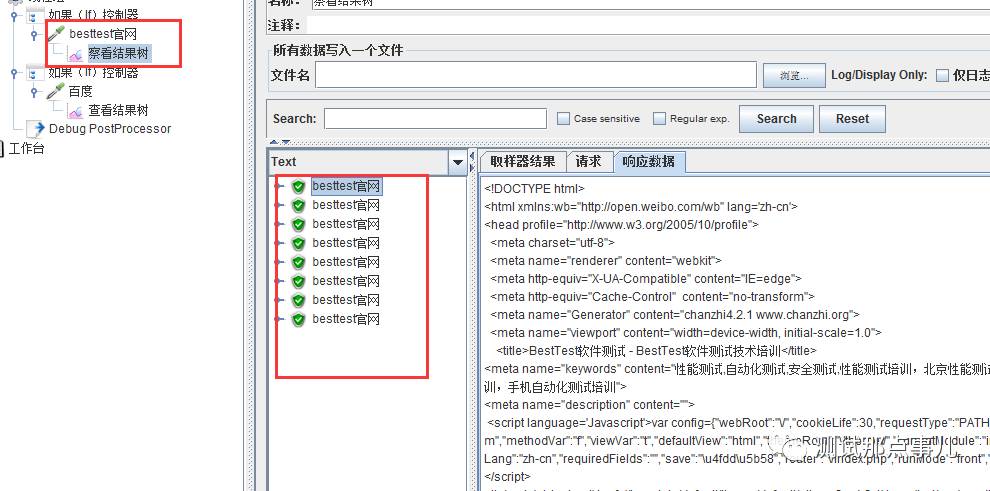The height and width of the screenshot is (491, 990).
Task: Select the 响应数据 tab
Action: [x=648, y=162]
